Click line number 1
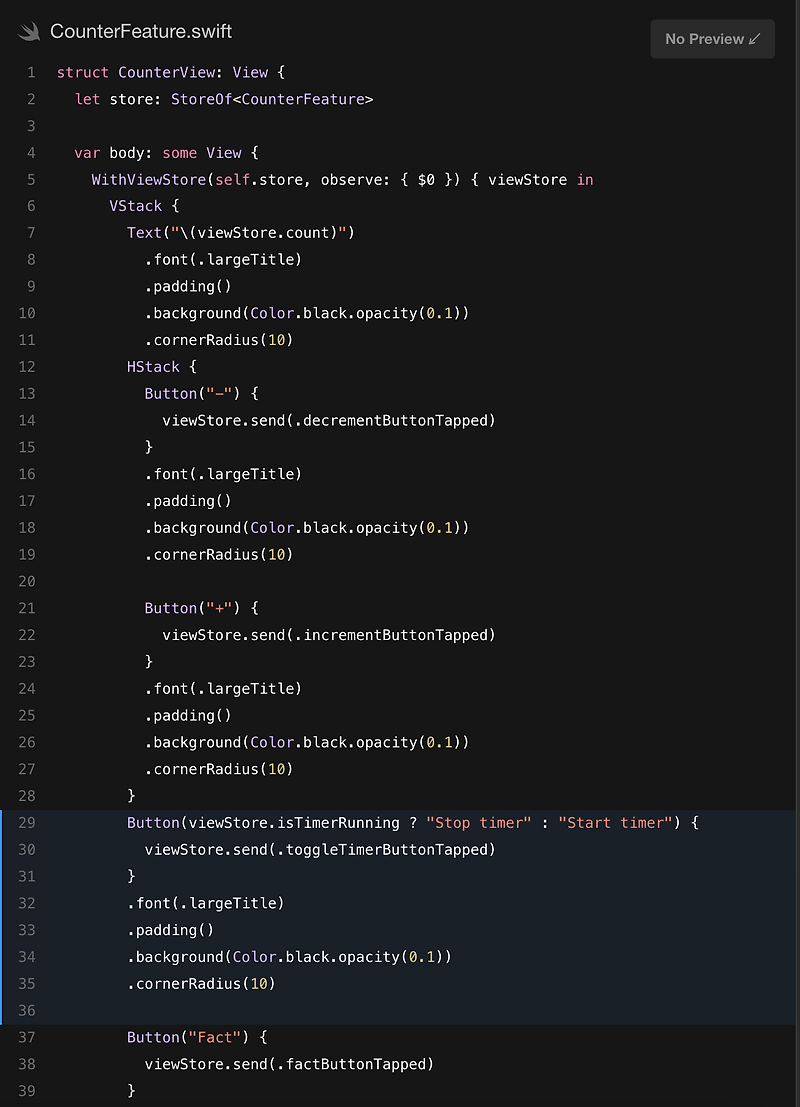This screenshot has height=1107, width=800. click(31, 72)
